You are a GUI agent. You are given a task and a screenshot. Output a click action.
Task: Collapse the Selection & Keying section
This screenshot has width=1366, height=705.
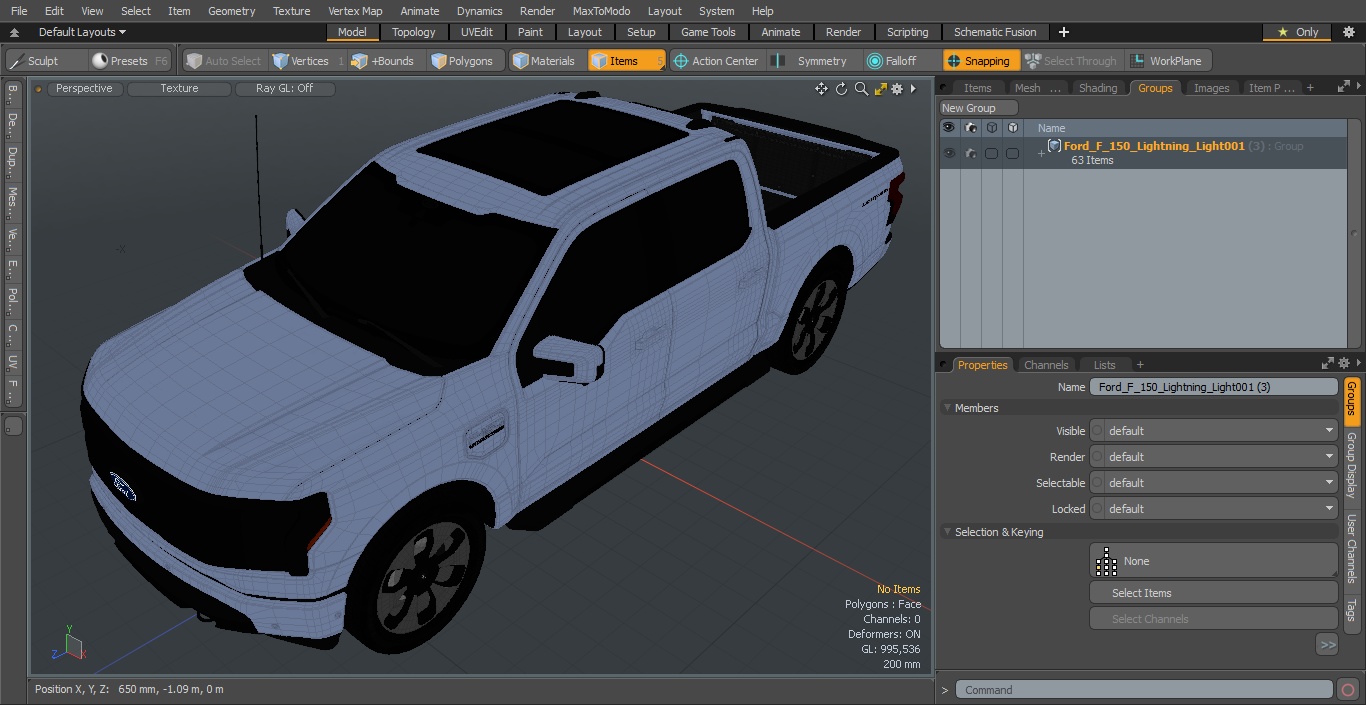[x=948, y=532]
